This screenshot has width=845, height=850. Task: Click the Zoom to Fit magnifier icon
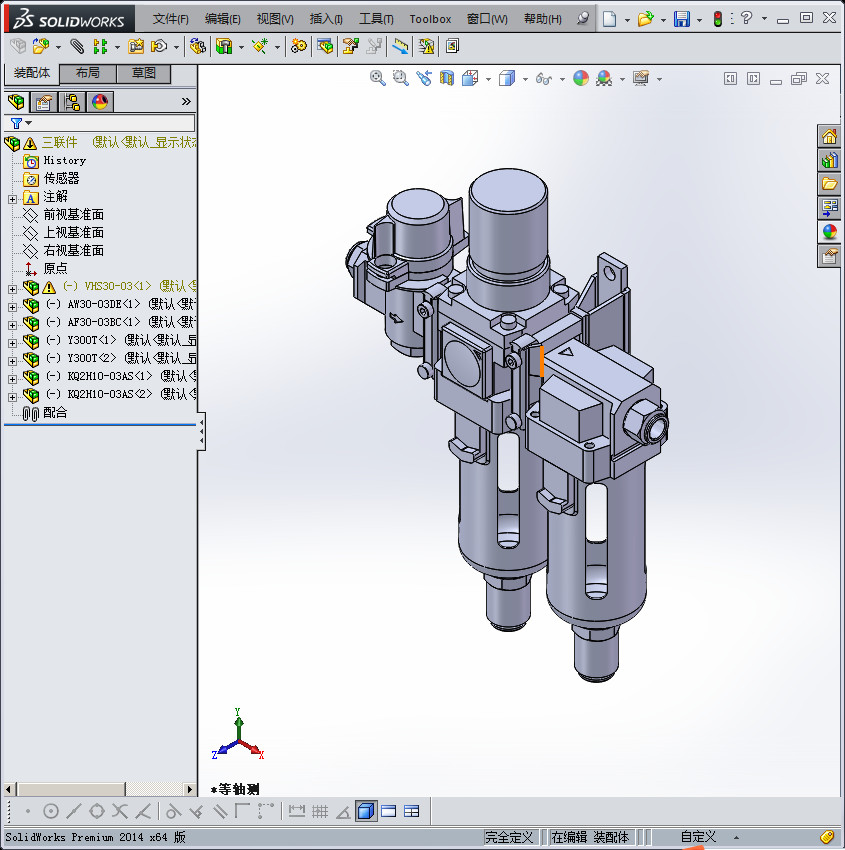click(x=378, y=78)
